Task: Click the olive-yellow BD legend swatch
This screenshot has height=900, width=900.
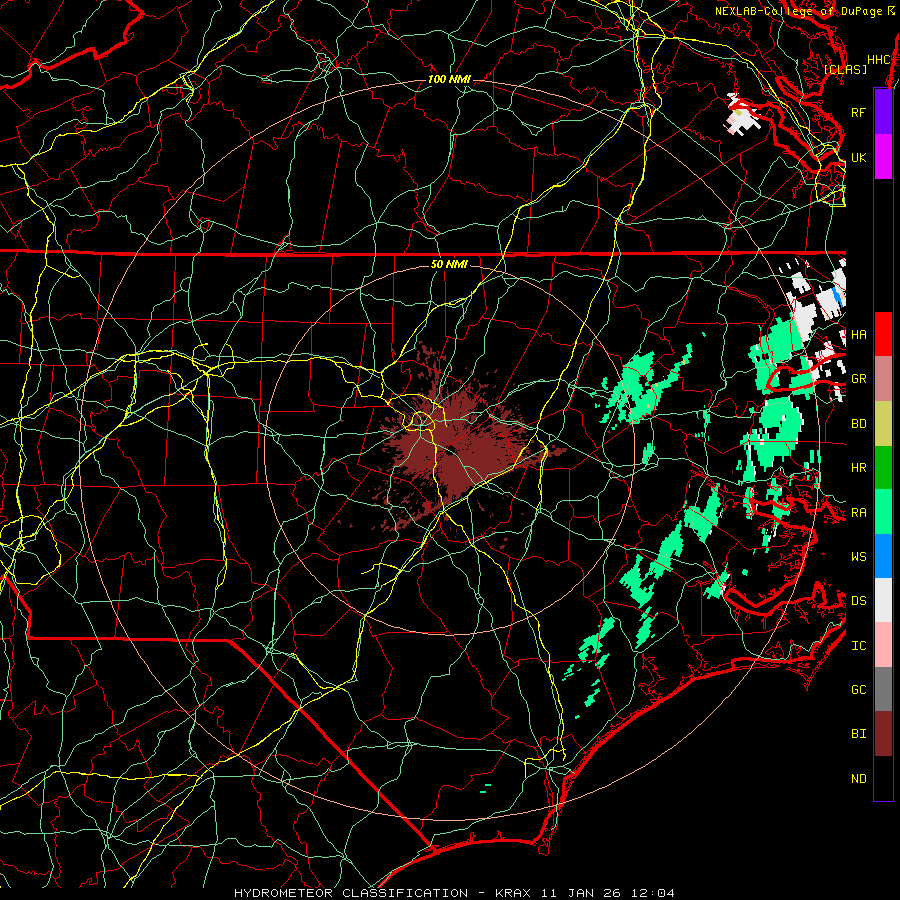Action: point(883,423)
